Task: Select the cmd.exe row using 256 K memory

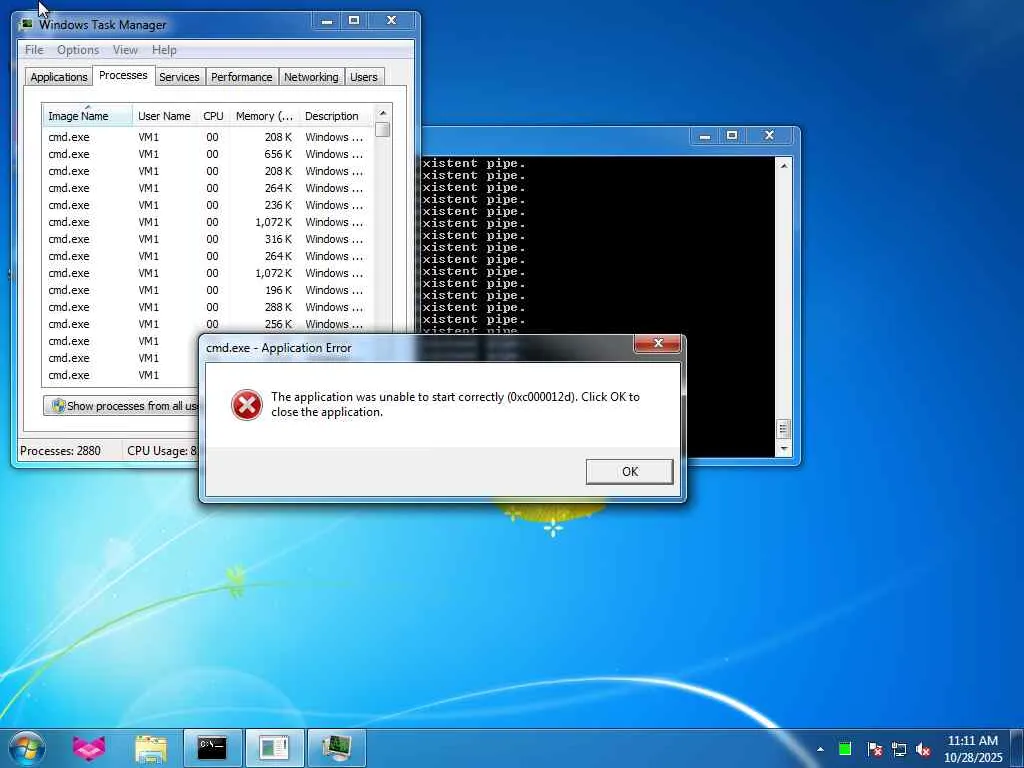Action: (208, 324)
